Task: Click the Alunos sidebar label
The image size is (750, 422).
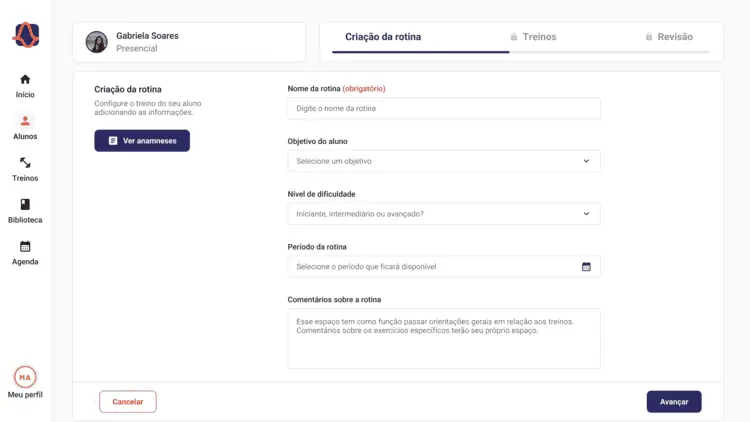Action: pyautogui.click(x=25, y=136)
